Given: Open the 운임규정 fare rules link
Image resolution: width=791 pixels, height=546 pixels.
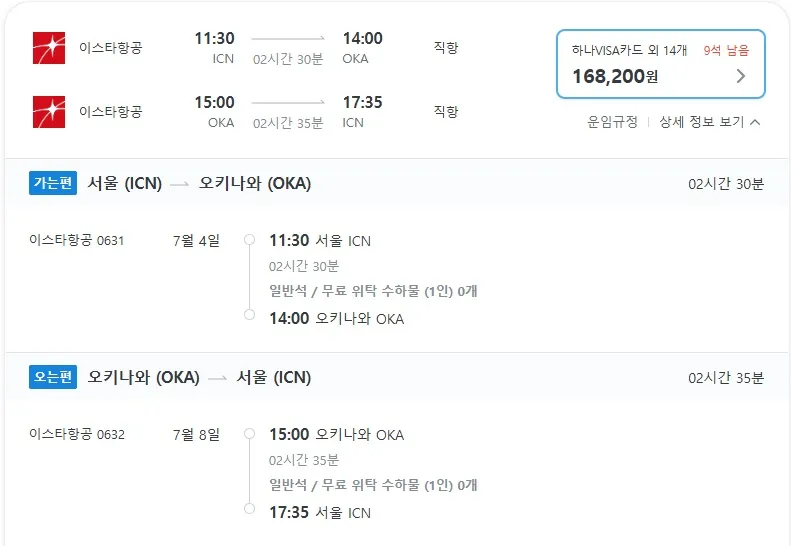Looking at the screenshot, I should point(612,122).
